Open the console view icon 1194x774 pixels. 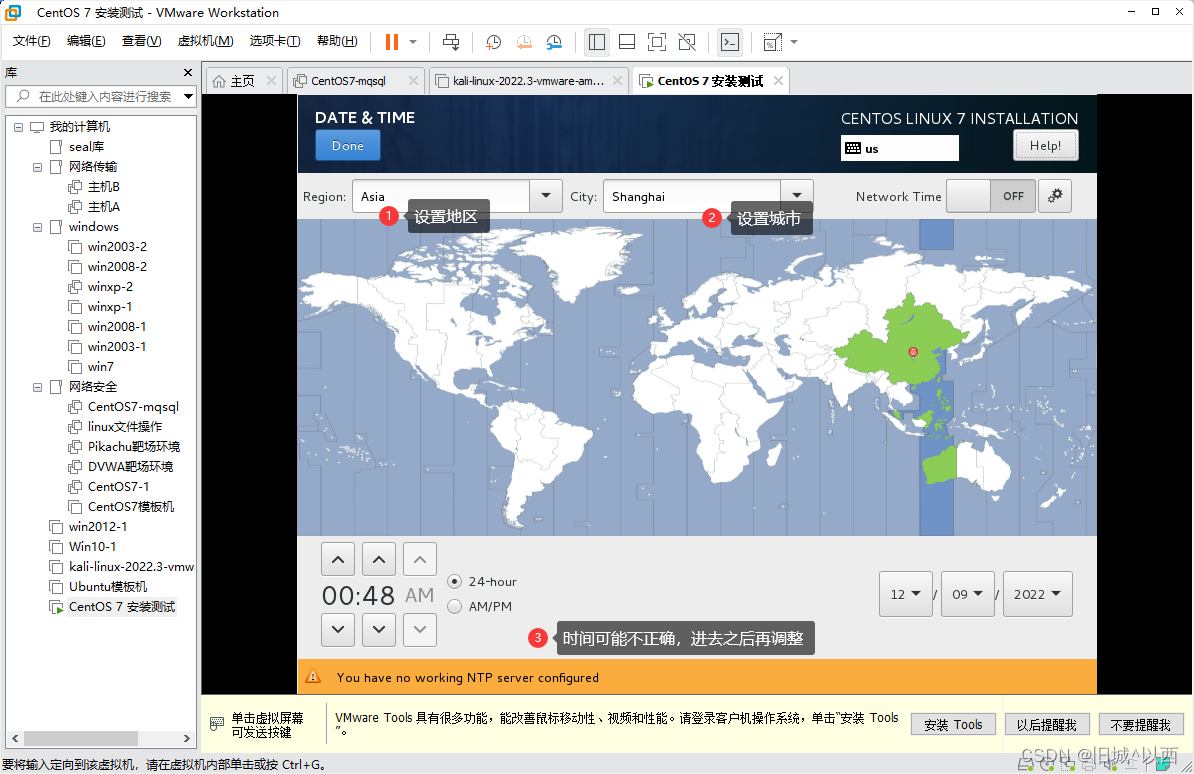point(729,42)
